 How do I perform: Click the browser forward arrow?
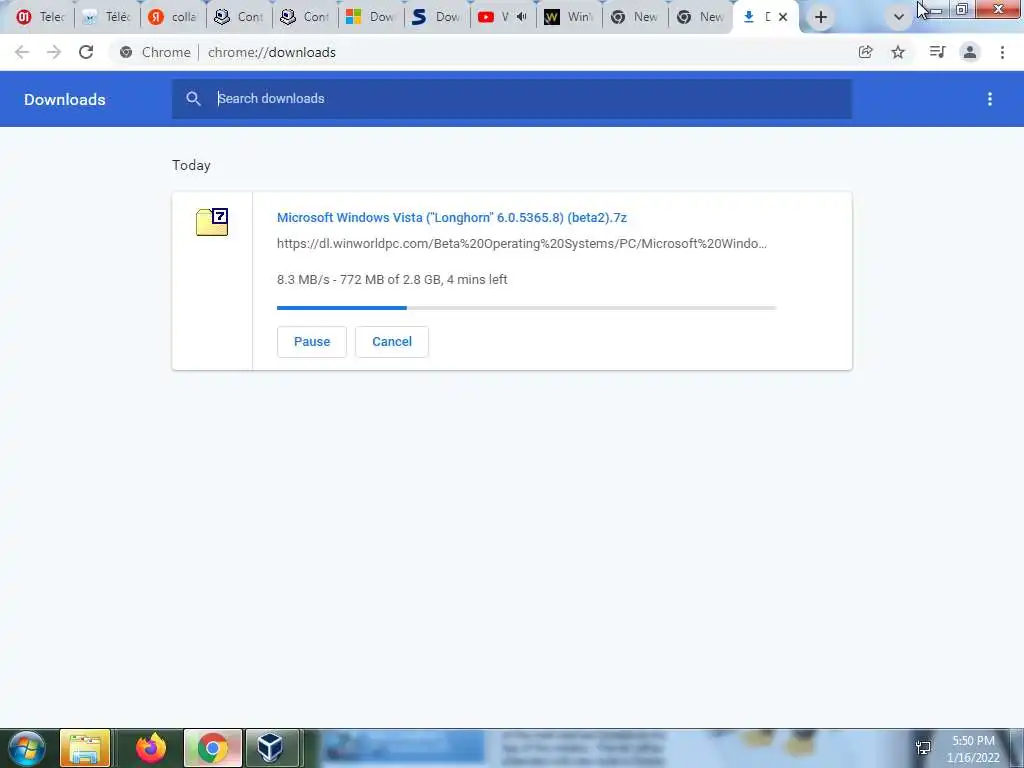[54, 52]
